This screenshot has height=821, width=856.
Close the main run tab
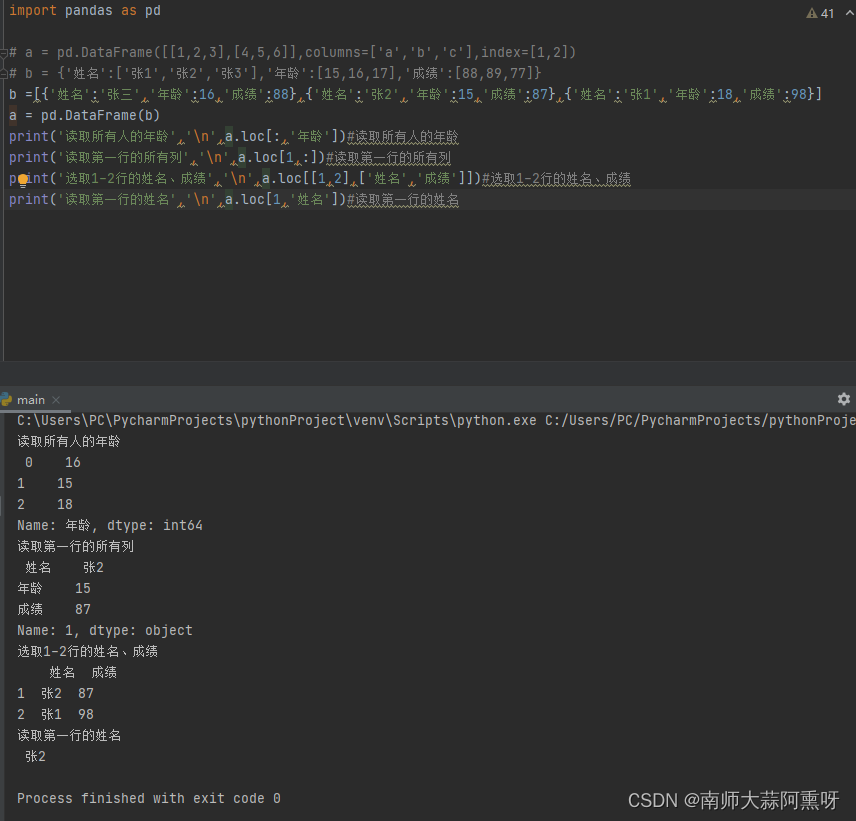(x=56, y=400)
